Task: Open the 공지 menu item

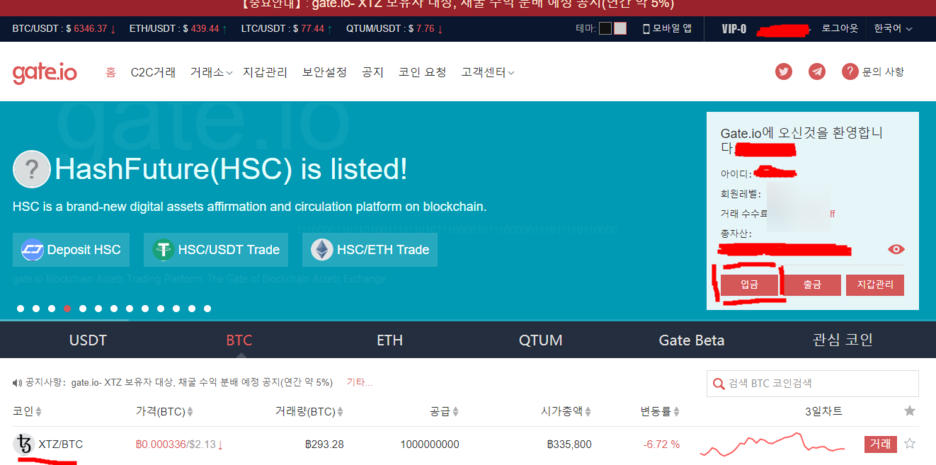Action: click(372, 73)
